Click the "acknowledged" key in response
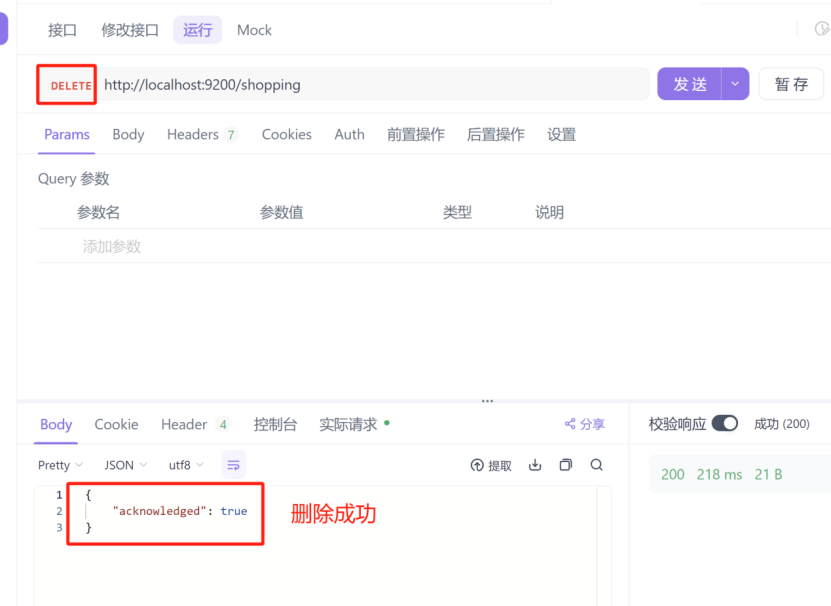 (x=160, y=511)
